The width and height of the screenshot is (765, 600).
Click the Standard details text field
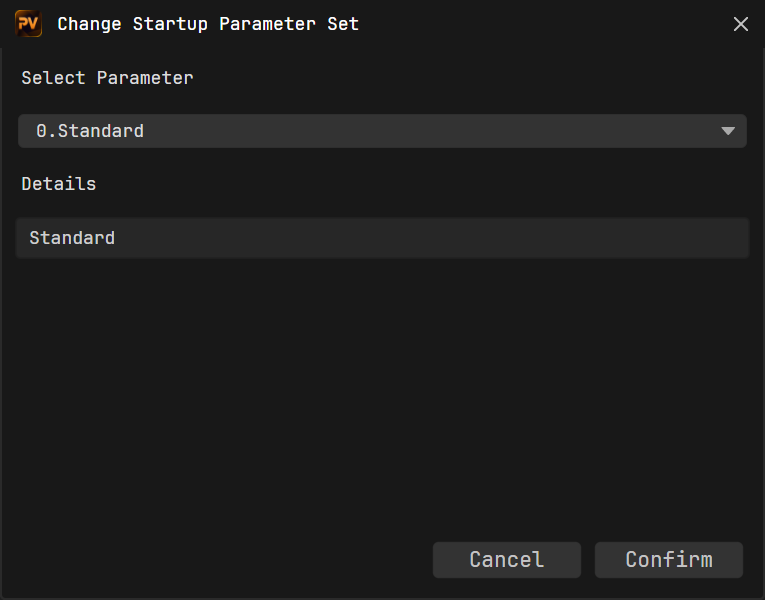click(x=382, y=238)
